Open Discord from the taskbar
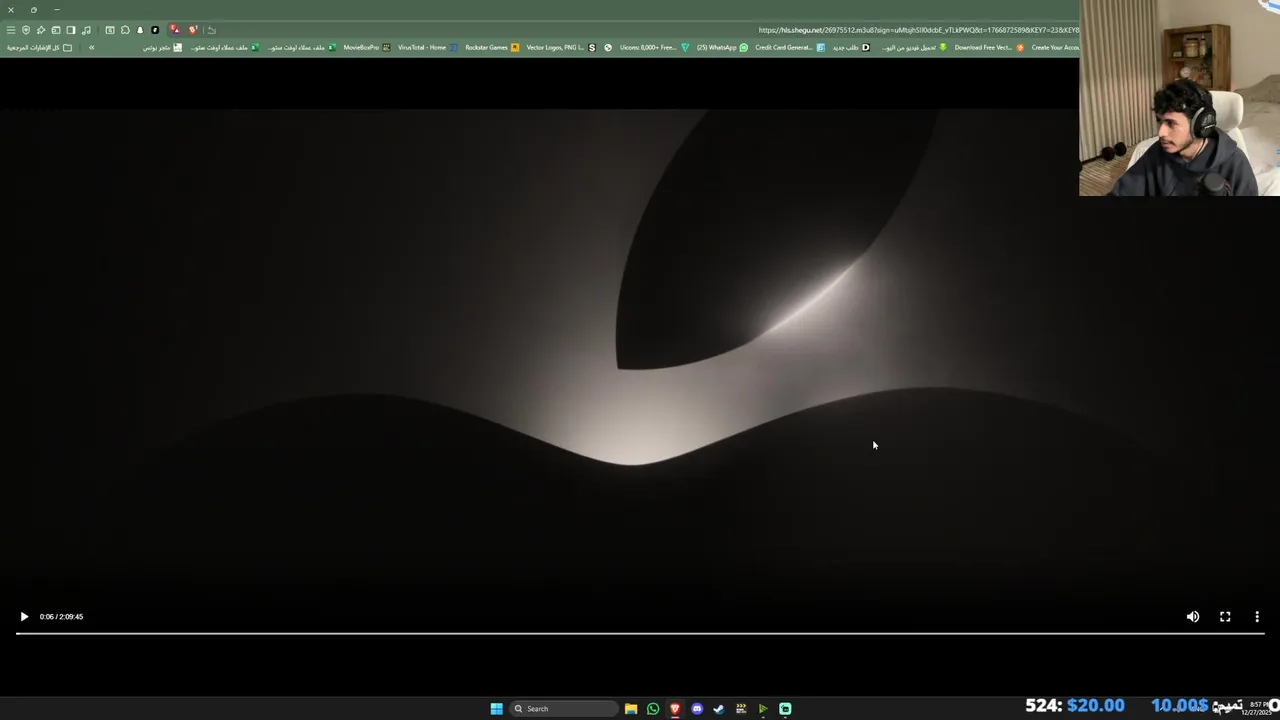 (697, 709)
